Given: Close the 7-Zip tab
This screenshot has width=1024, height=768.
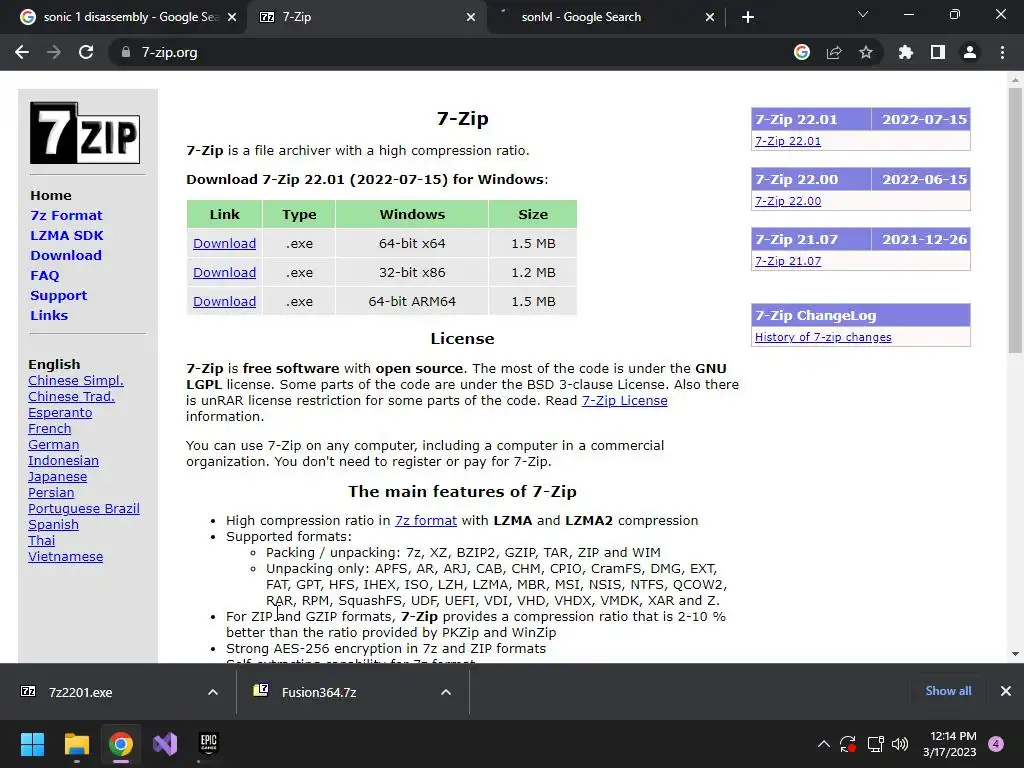Looking at the screenshot, I should pyautogui.click(x=471, y=17).
